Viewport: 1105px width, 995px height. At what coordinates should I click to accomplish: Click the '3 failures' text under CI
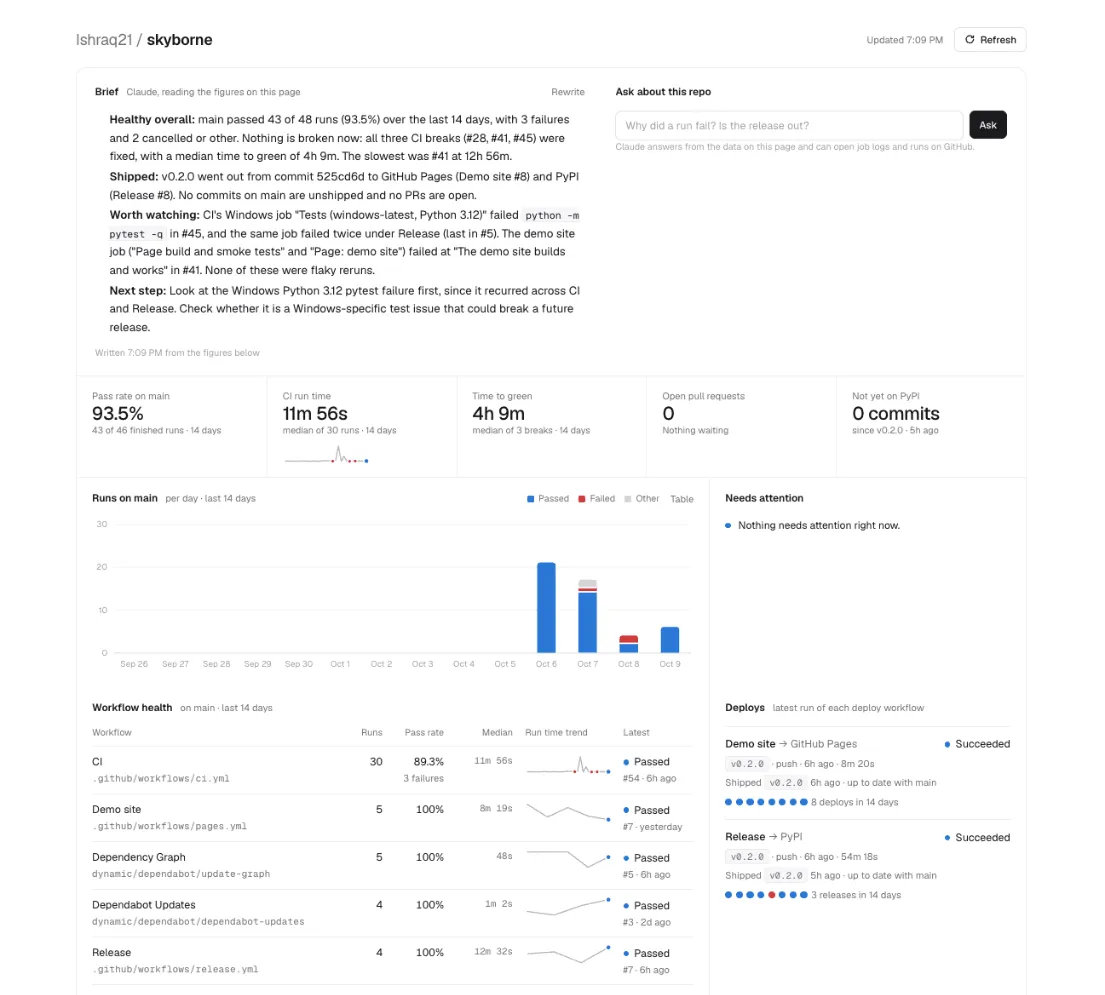click(424, 779)
